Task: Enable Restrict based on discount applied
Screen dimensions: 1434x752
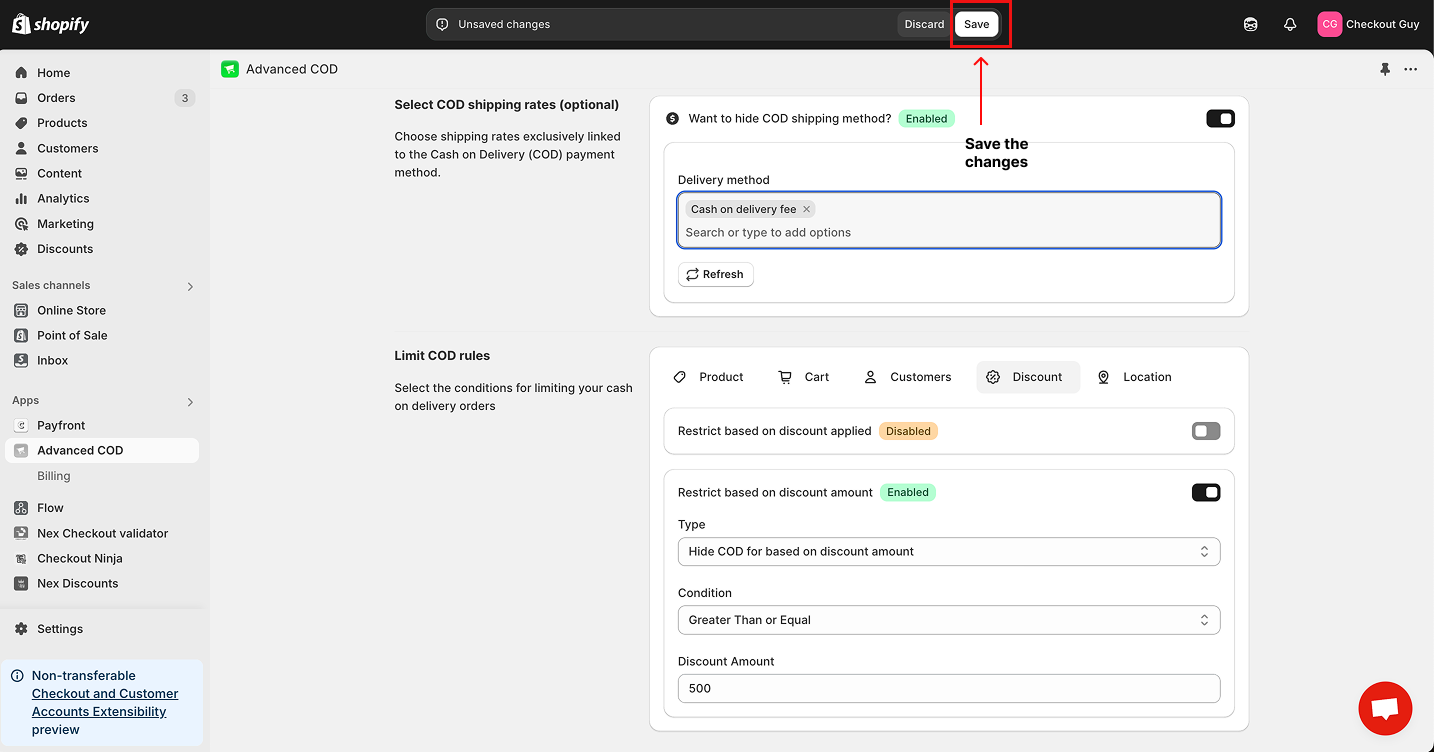Action: coord(1206,431)
